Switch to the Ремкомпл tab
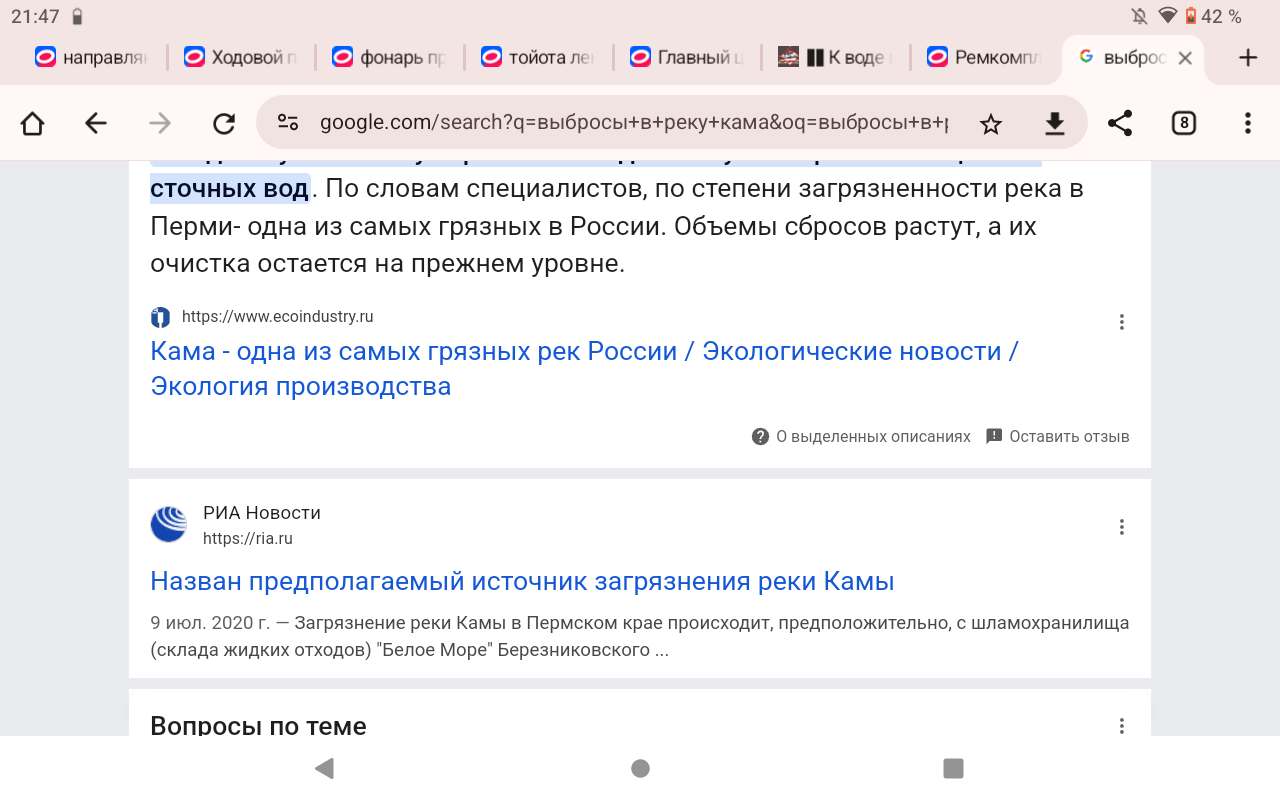The width and height of the screenshot is (1280, 800). (984, 58)
